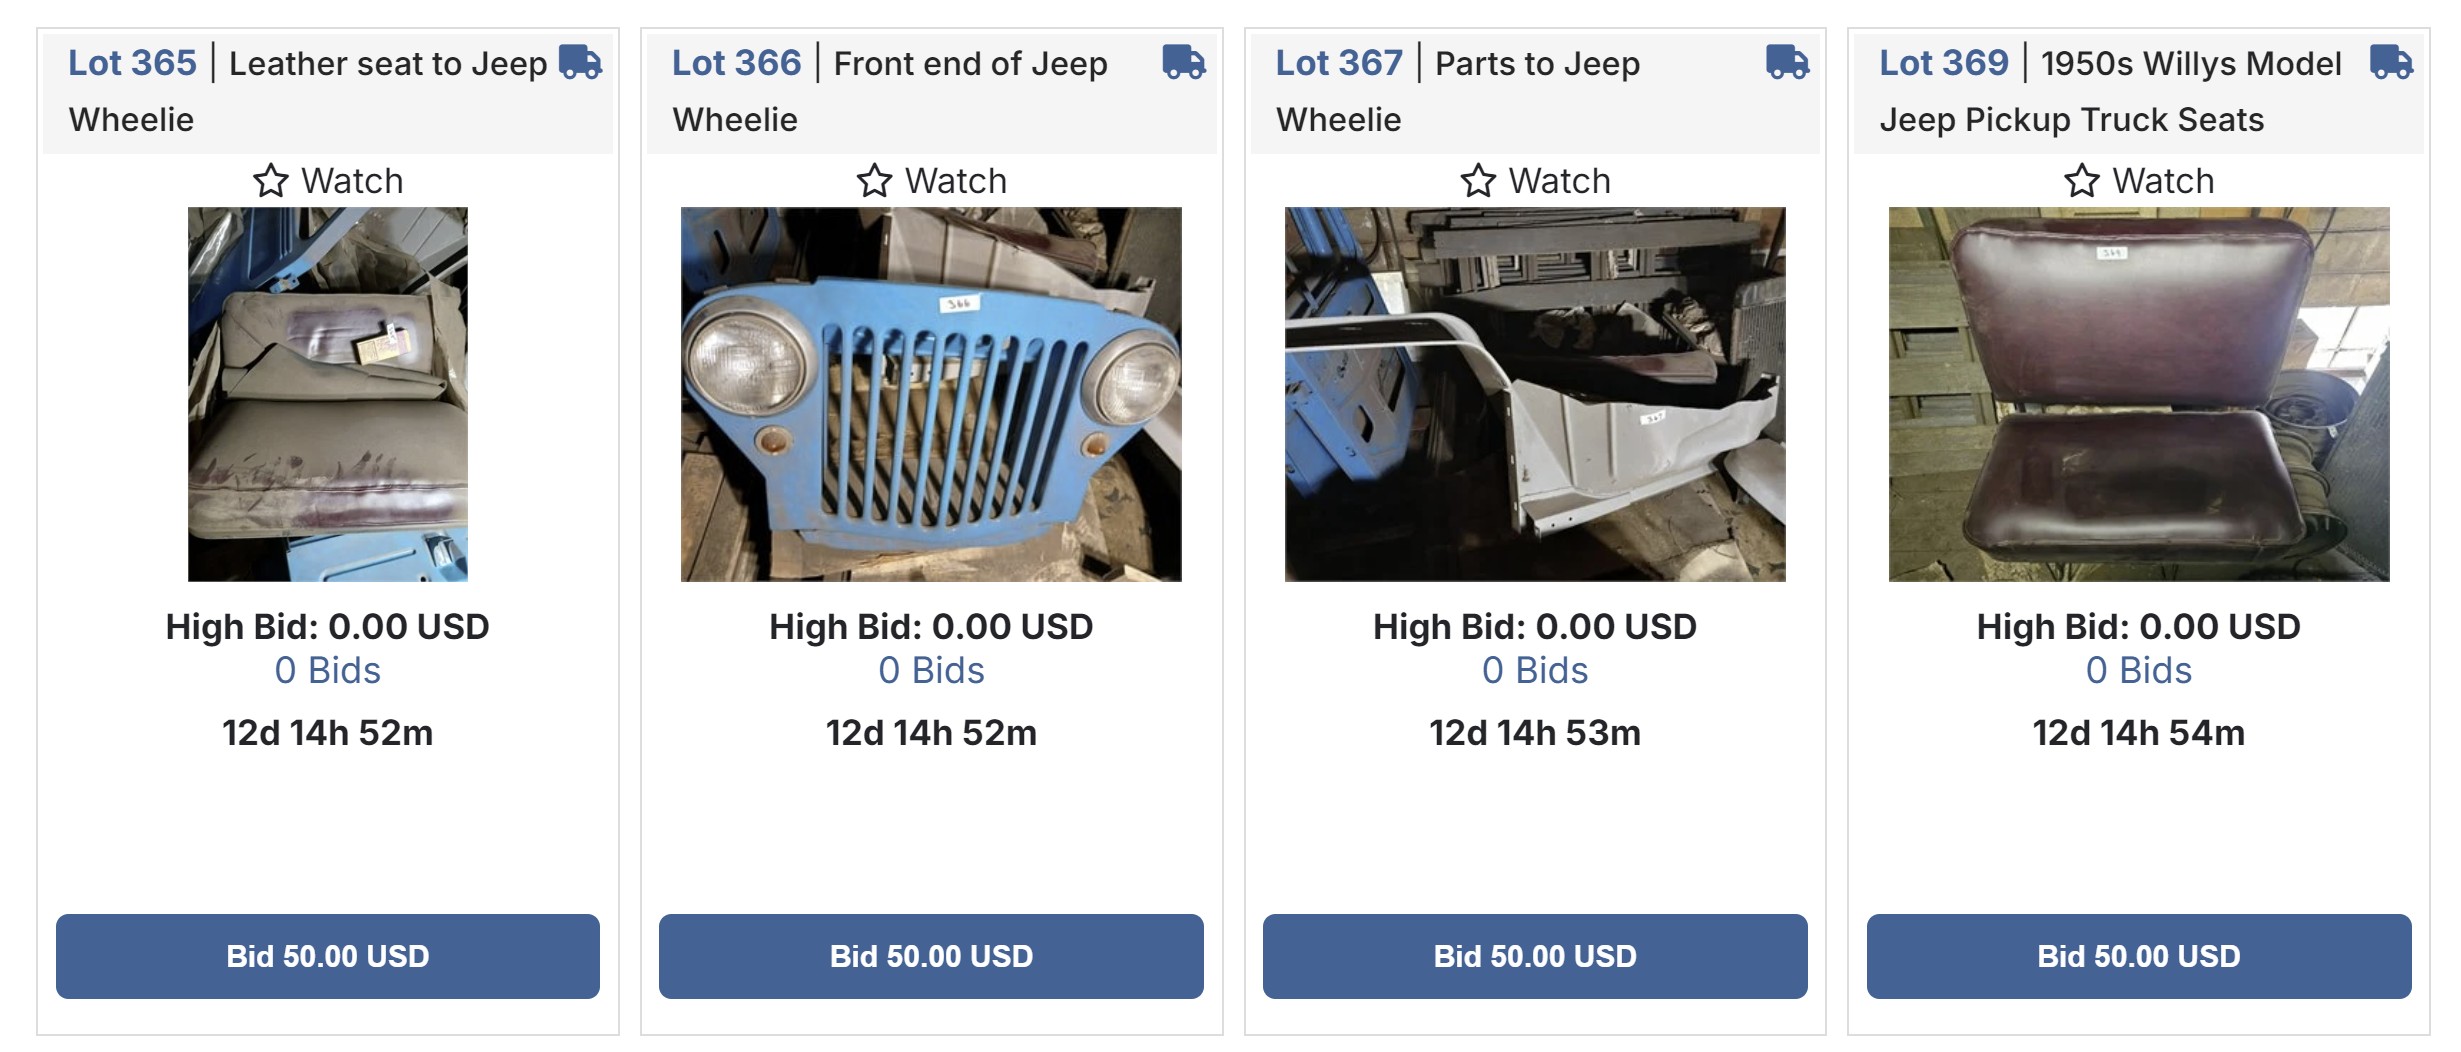The image size is (2461, 1052).
Task: Open the Lot 365 title link
Action: click(x=132, y=63)
